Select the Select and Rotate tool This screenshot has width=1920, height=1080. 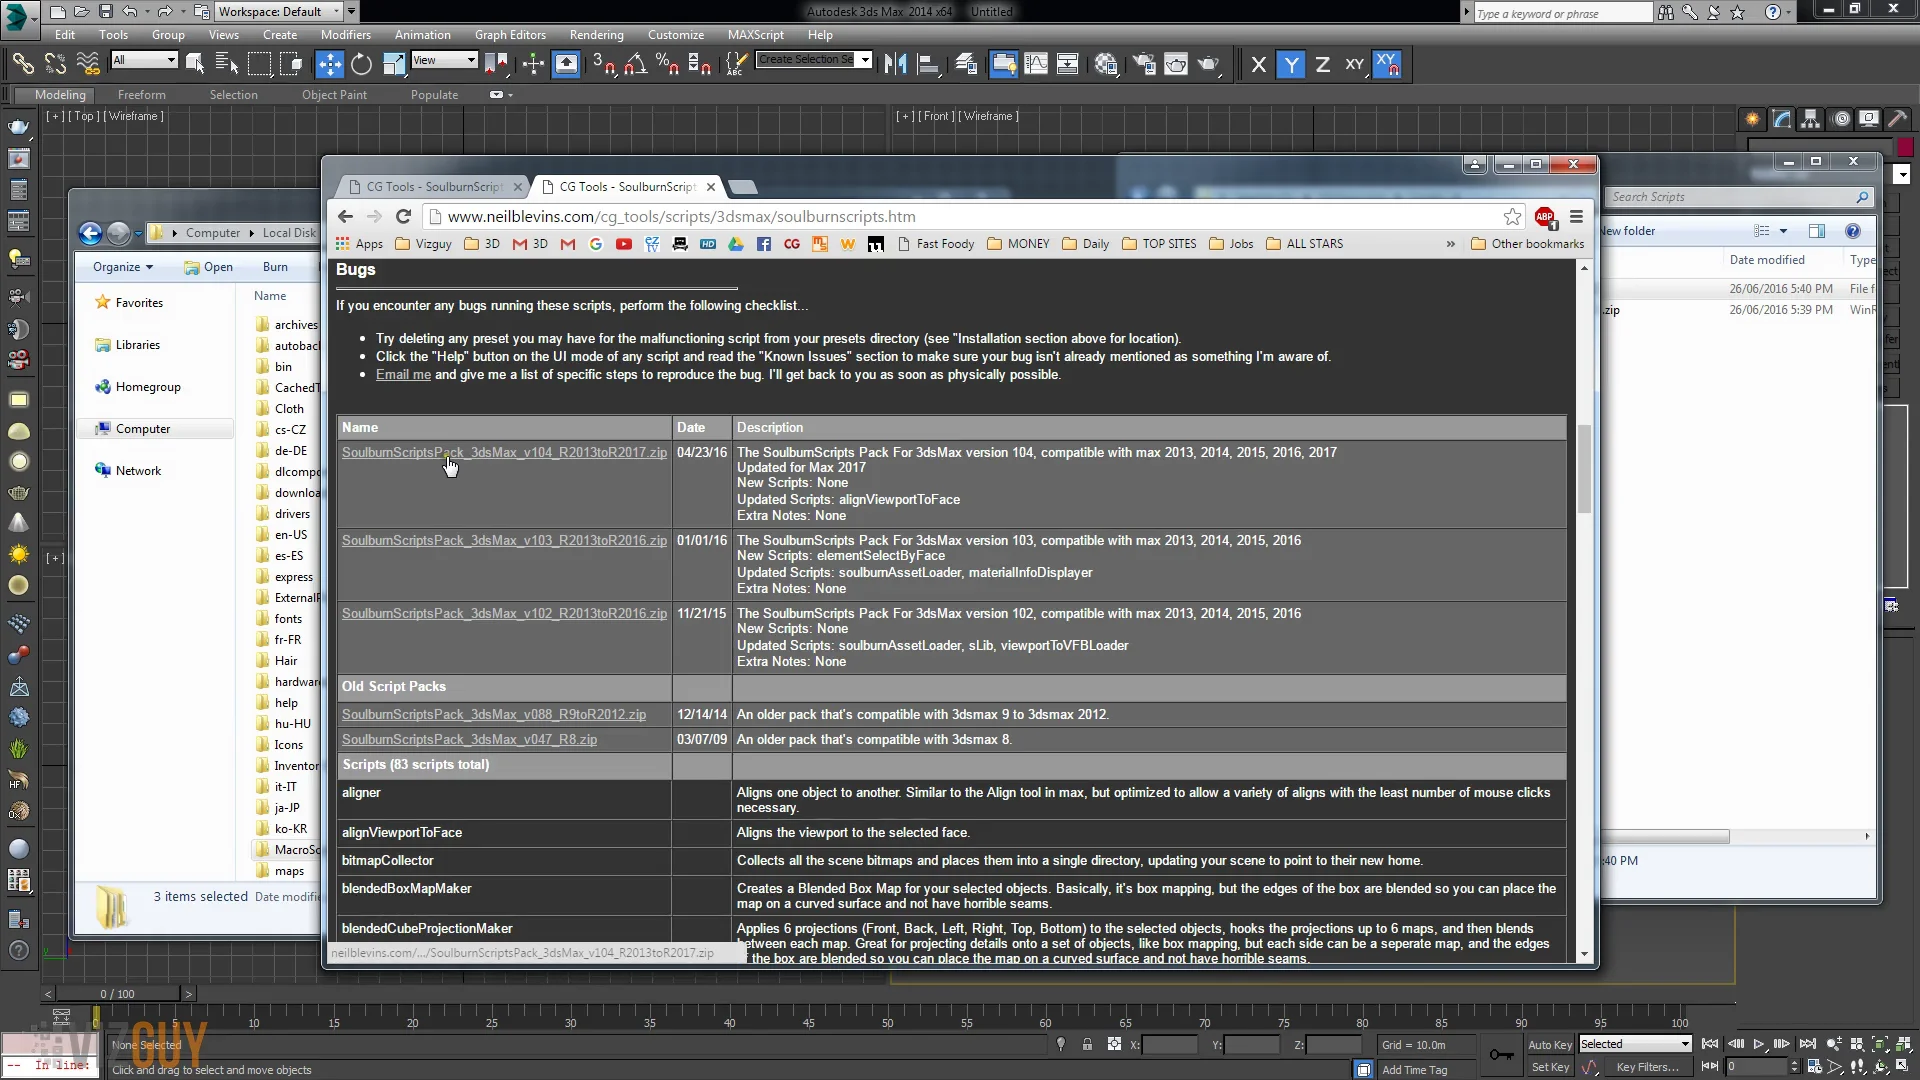362,65
